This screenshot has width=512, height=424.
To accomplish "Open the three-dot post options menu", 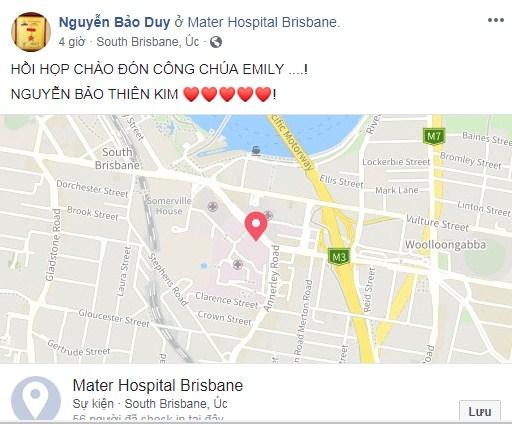I will pyautogui.click(x=495, y=20).
